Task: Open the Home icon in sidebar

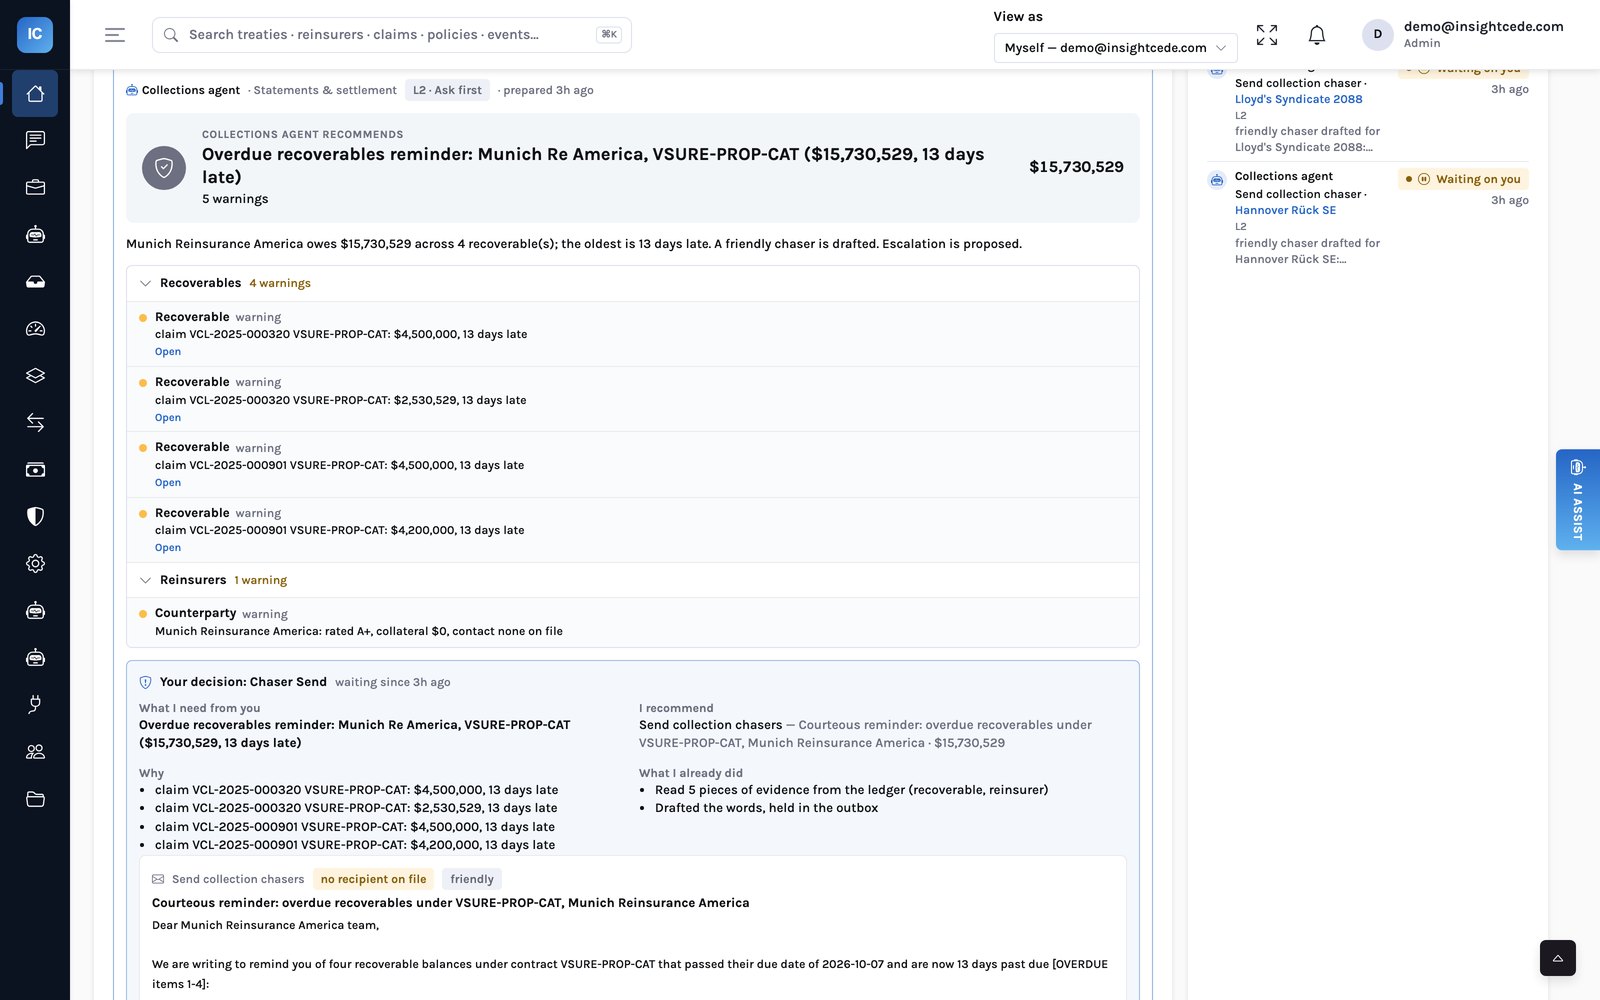Action: click(35, 94)
